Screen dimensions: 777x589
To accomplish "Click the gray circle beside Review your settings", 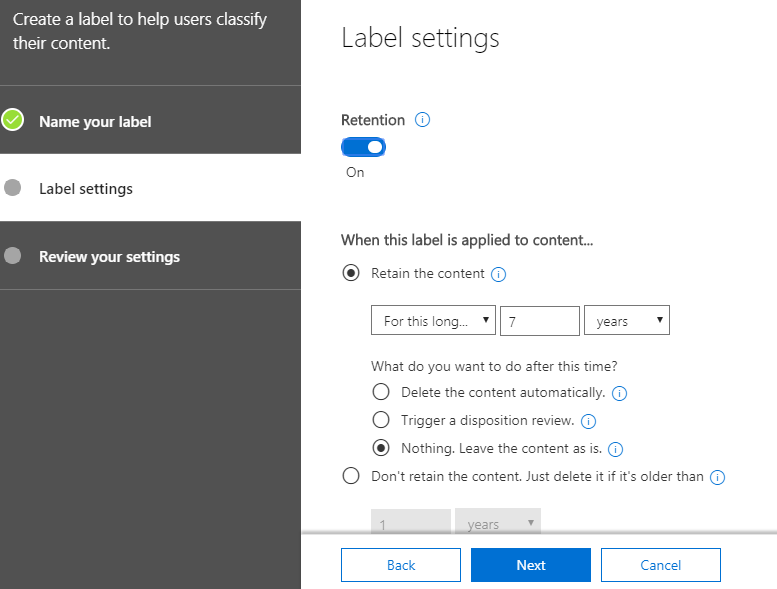I will [x=12, y=256].
